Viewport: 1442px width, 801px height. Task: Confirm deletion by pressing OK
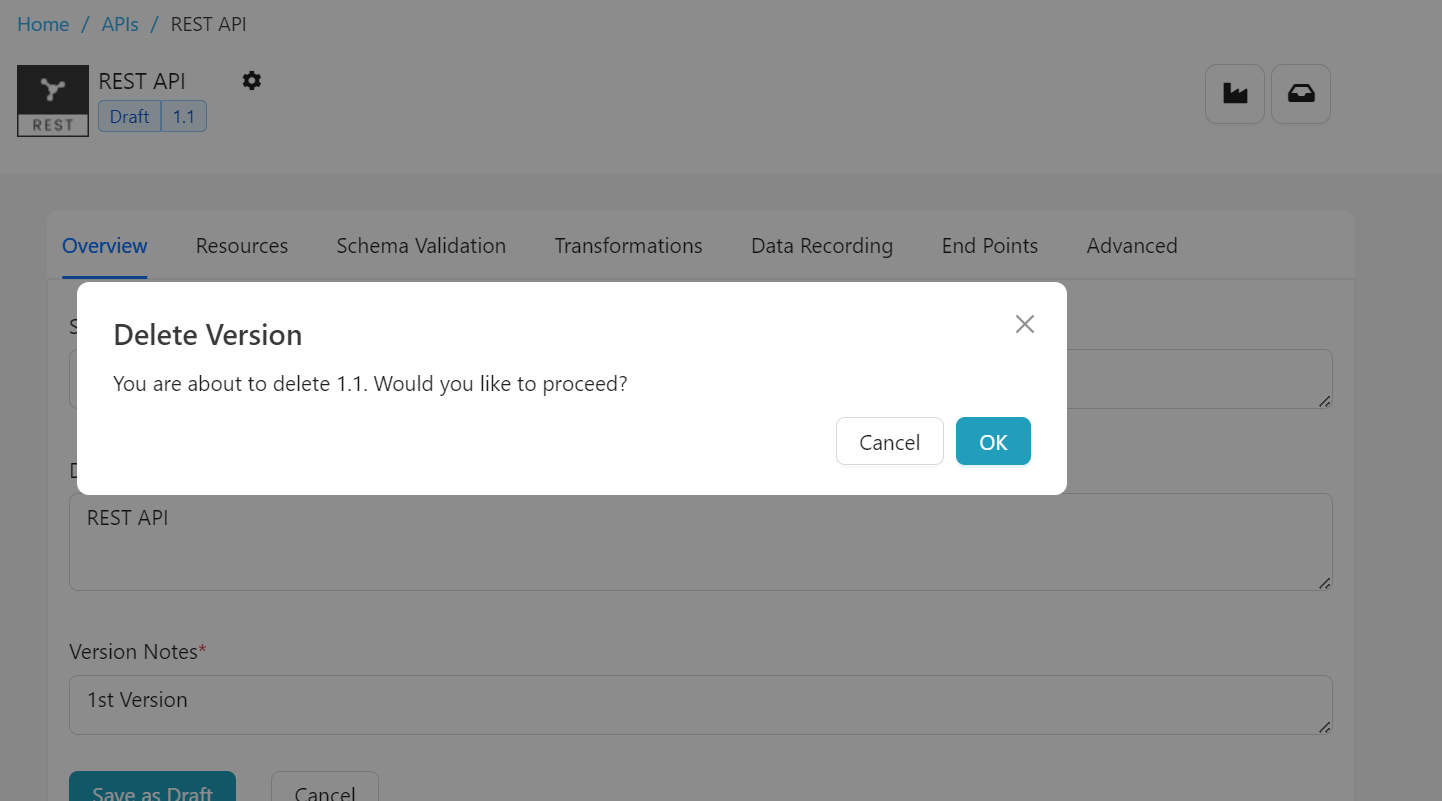tap(993, 442)
